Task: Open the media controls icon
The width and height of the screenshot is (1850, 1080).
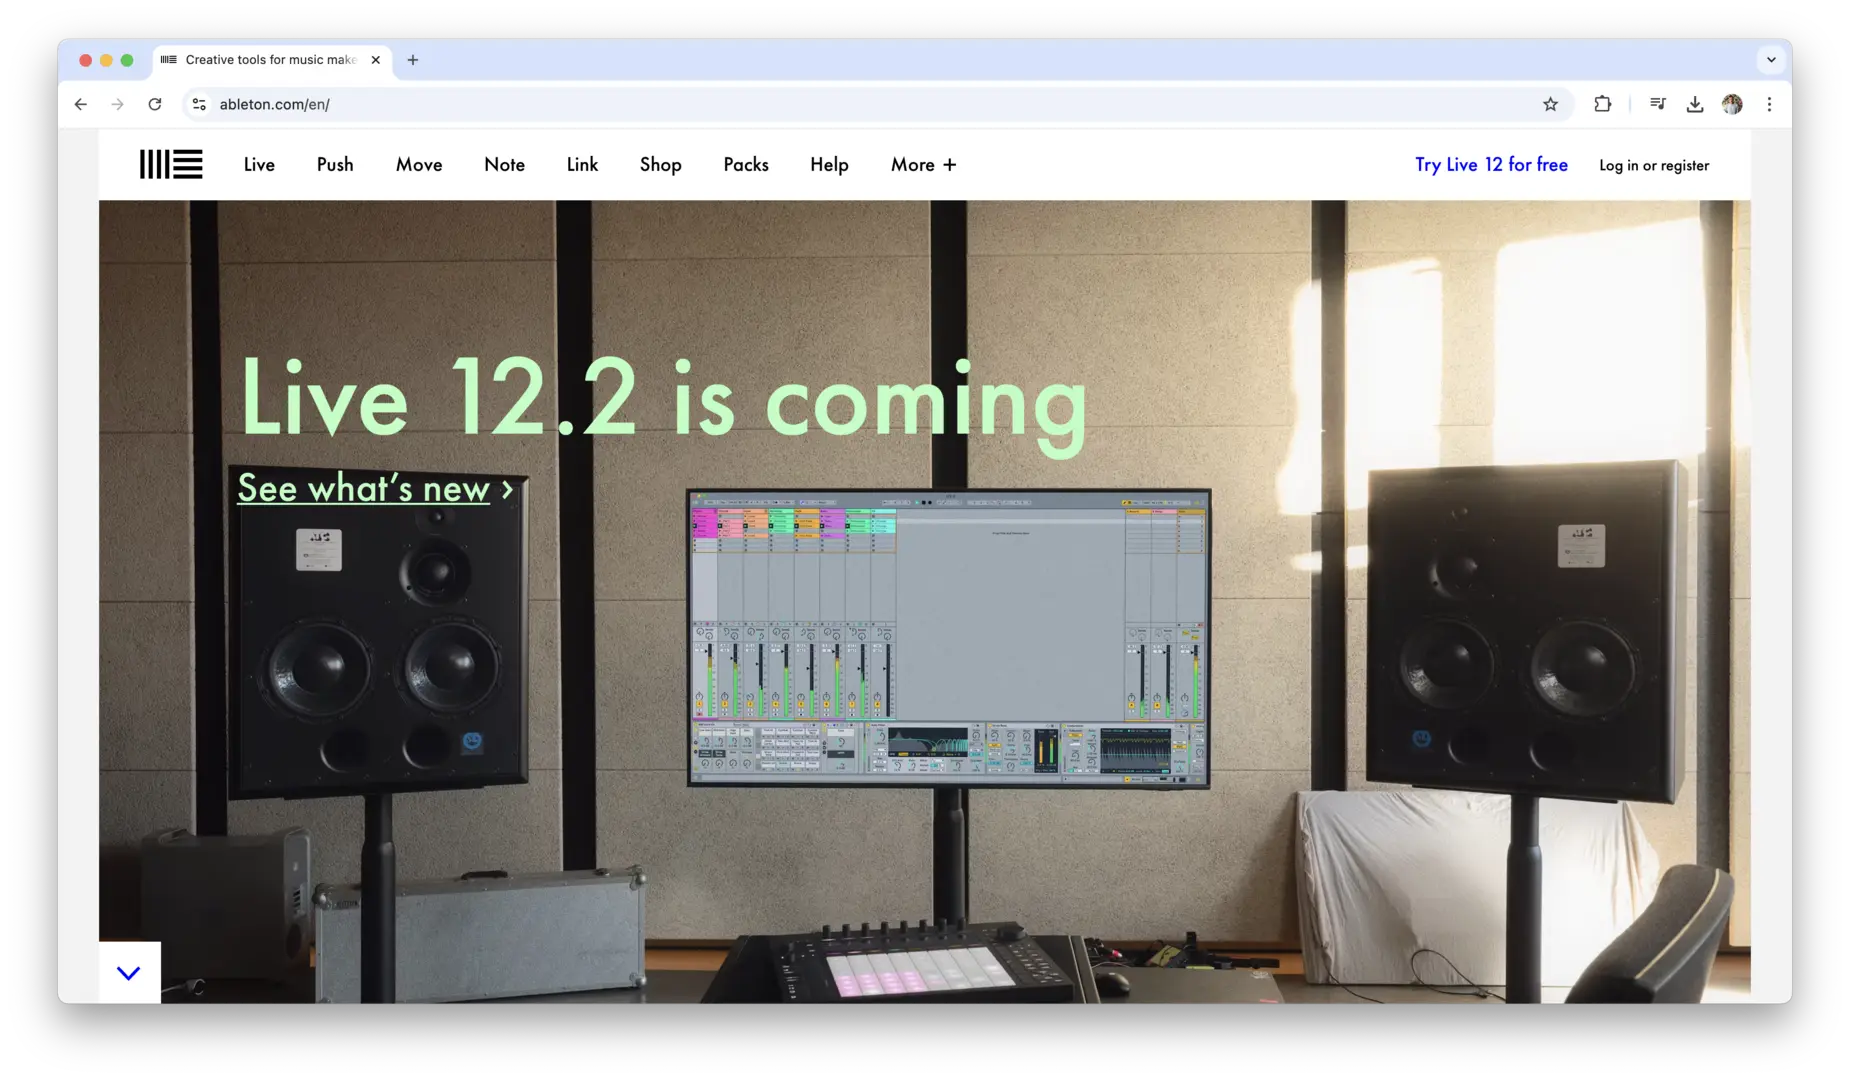Action: pyautogui.click(x=1657, y=104)
